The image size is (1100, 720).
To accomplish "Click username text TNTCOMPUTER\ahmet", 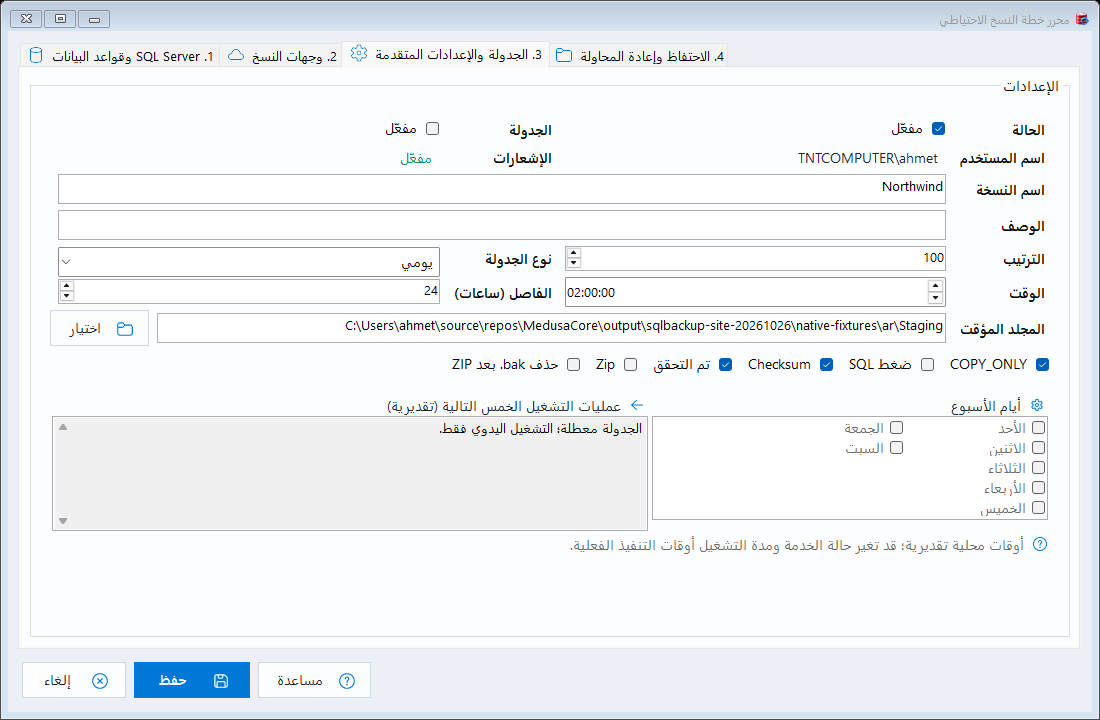I will [868, 159].
